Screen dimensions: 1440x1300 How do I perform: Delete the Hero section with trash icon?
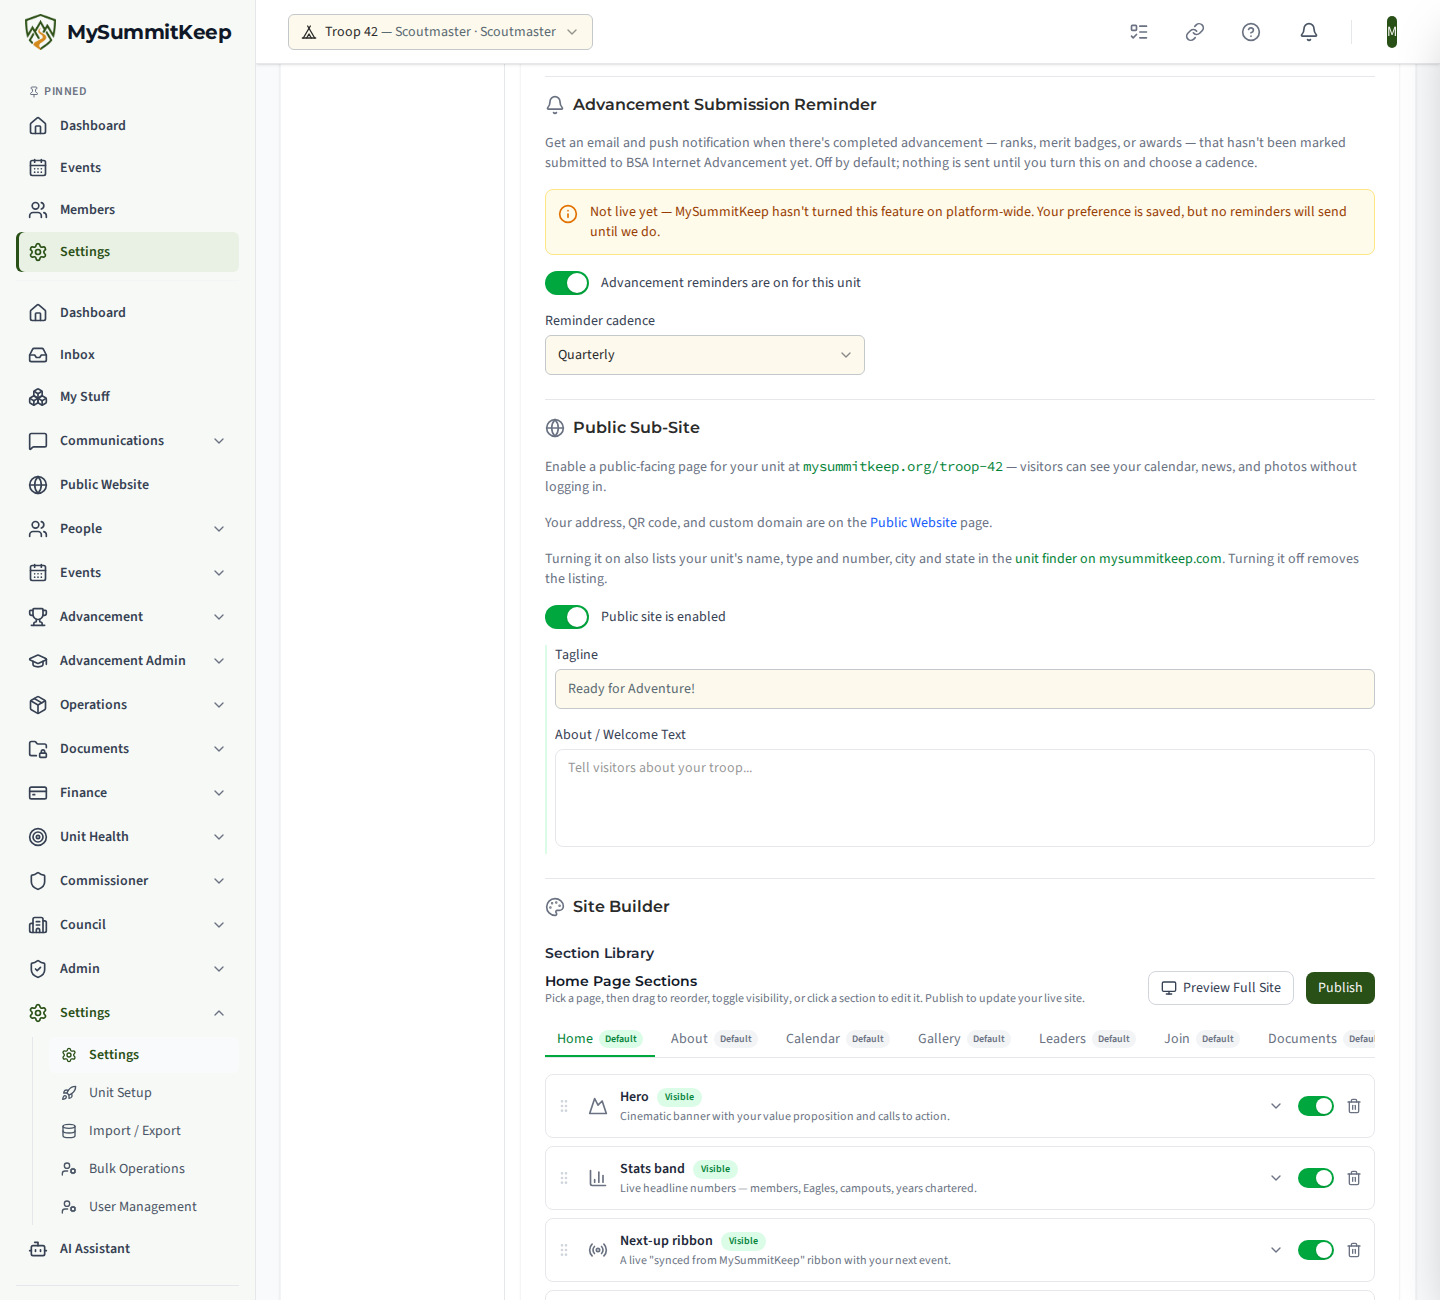1354,1106
